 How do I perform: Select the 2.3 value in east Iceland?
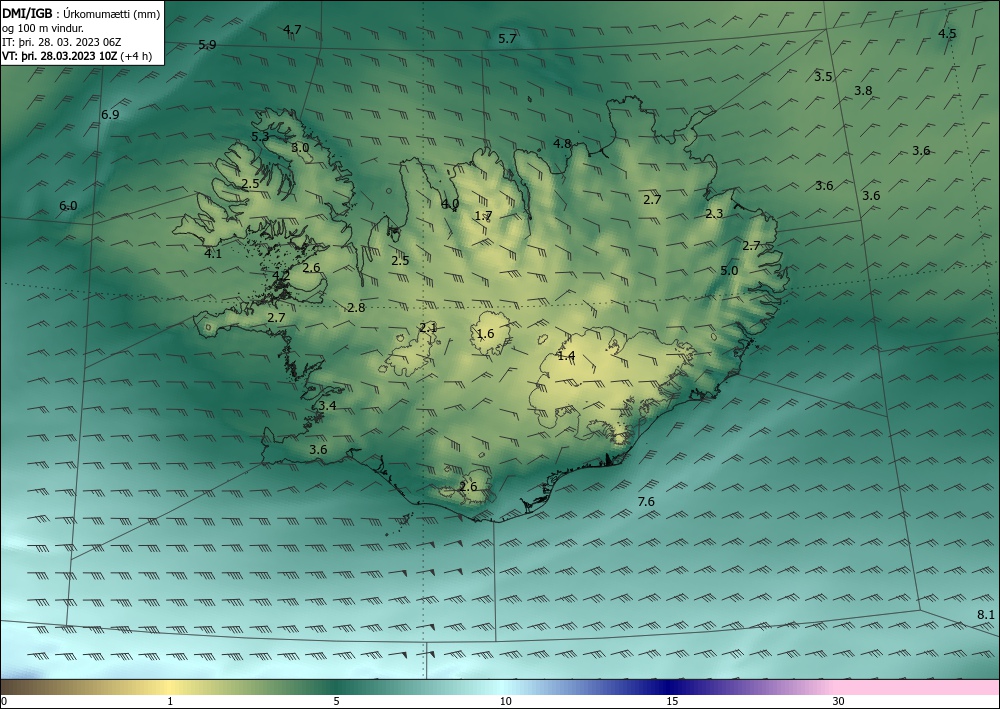pos(714,214)
